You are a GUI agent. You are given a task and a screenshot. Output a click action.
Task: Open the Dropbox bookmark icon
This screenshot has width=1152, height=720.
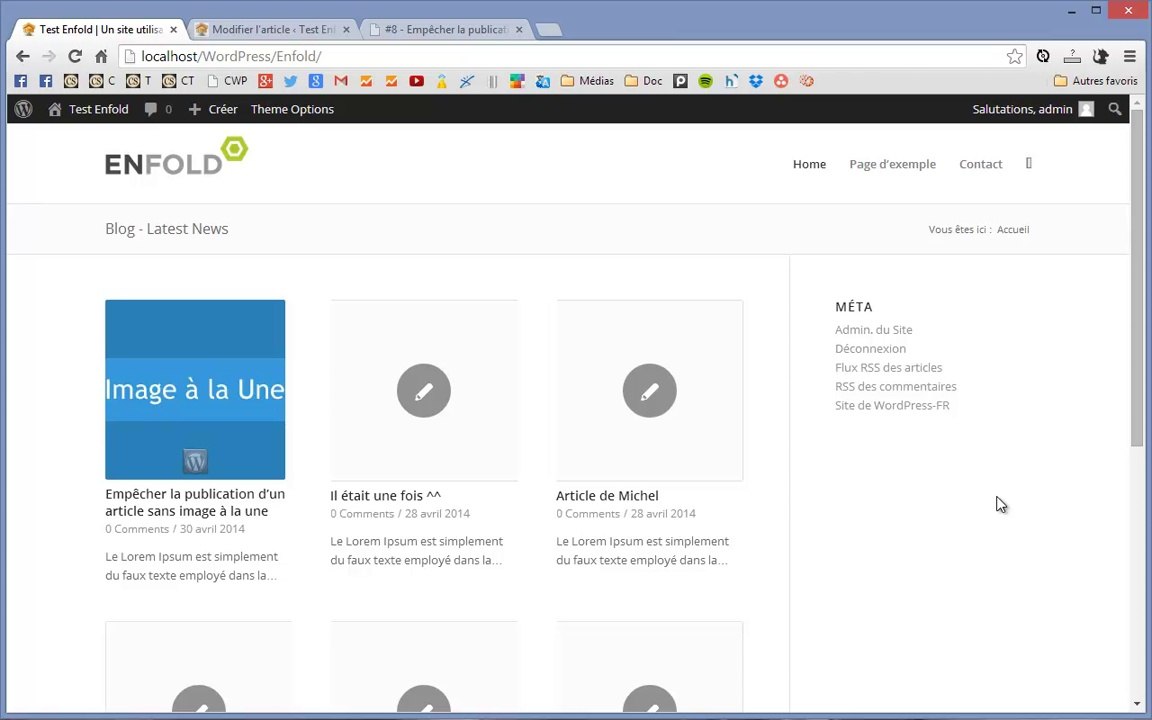pyautogui.click(x=756, y=81)
